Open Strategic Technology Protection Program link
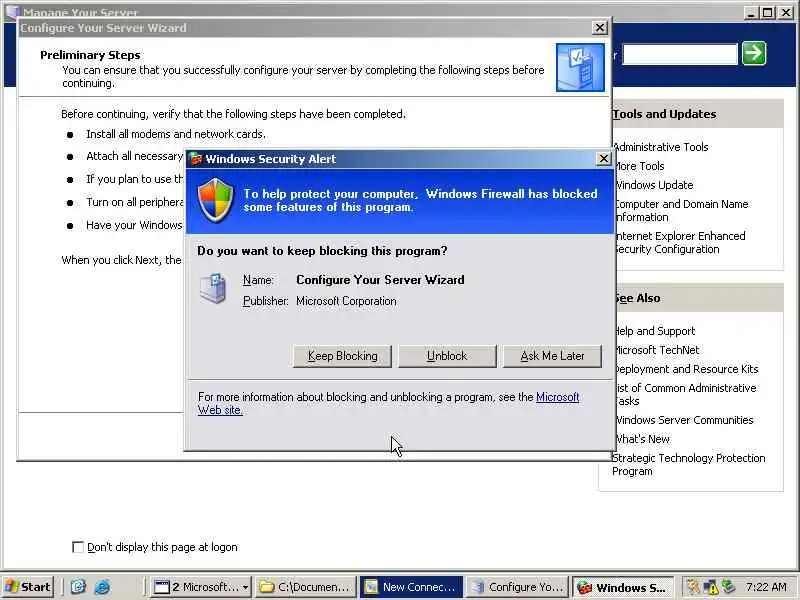Viewport: 800px width, 600px height. 689,464
